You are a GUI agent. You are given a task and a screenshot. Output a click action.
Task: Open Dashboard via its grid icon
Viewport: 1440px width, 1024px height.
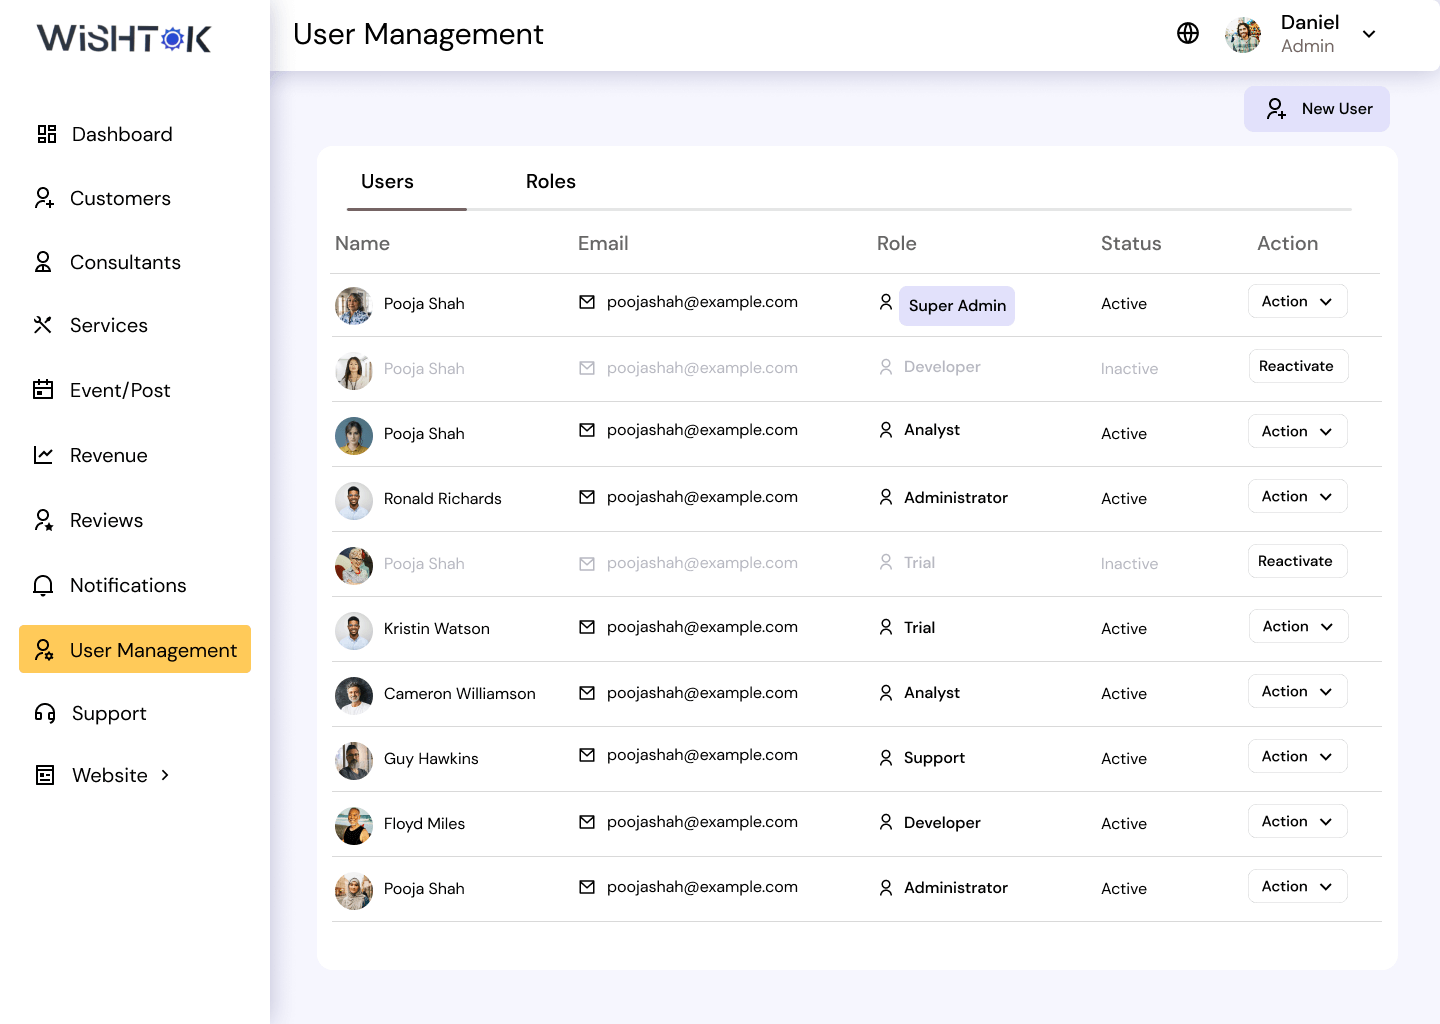pyautogui.click(x=46, y=134)
